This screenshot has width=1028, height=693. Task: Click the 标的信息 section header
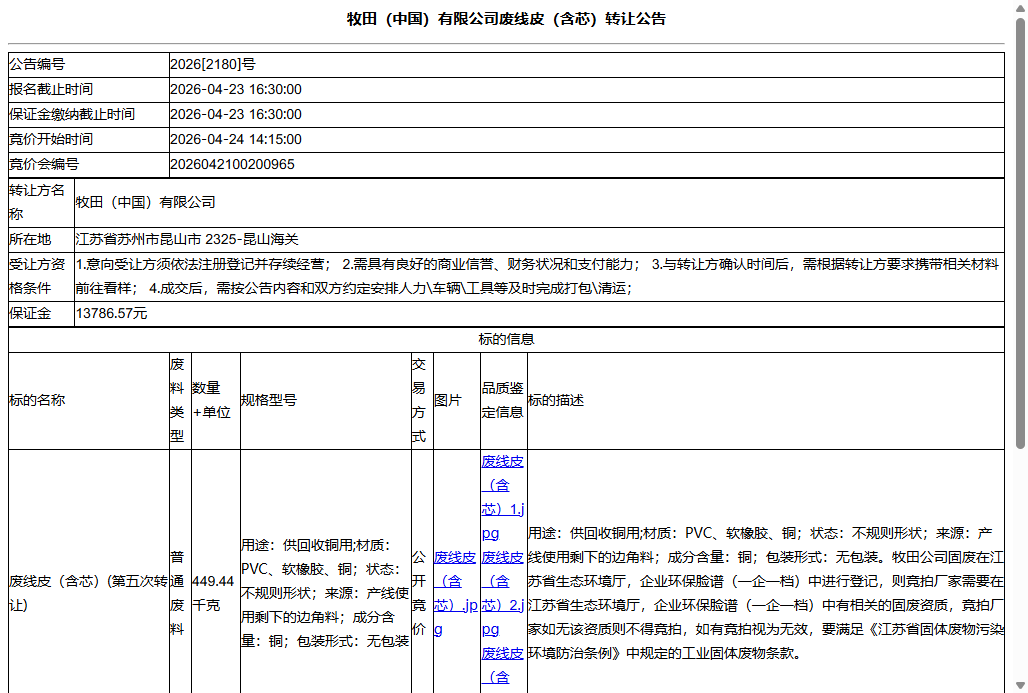pos(506,339)
